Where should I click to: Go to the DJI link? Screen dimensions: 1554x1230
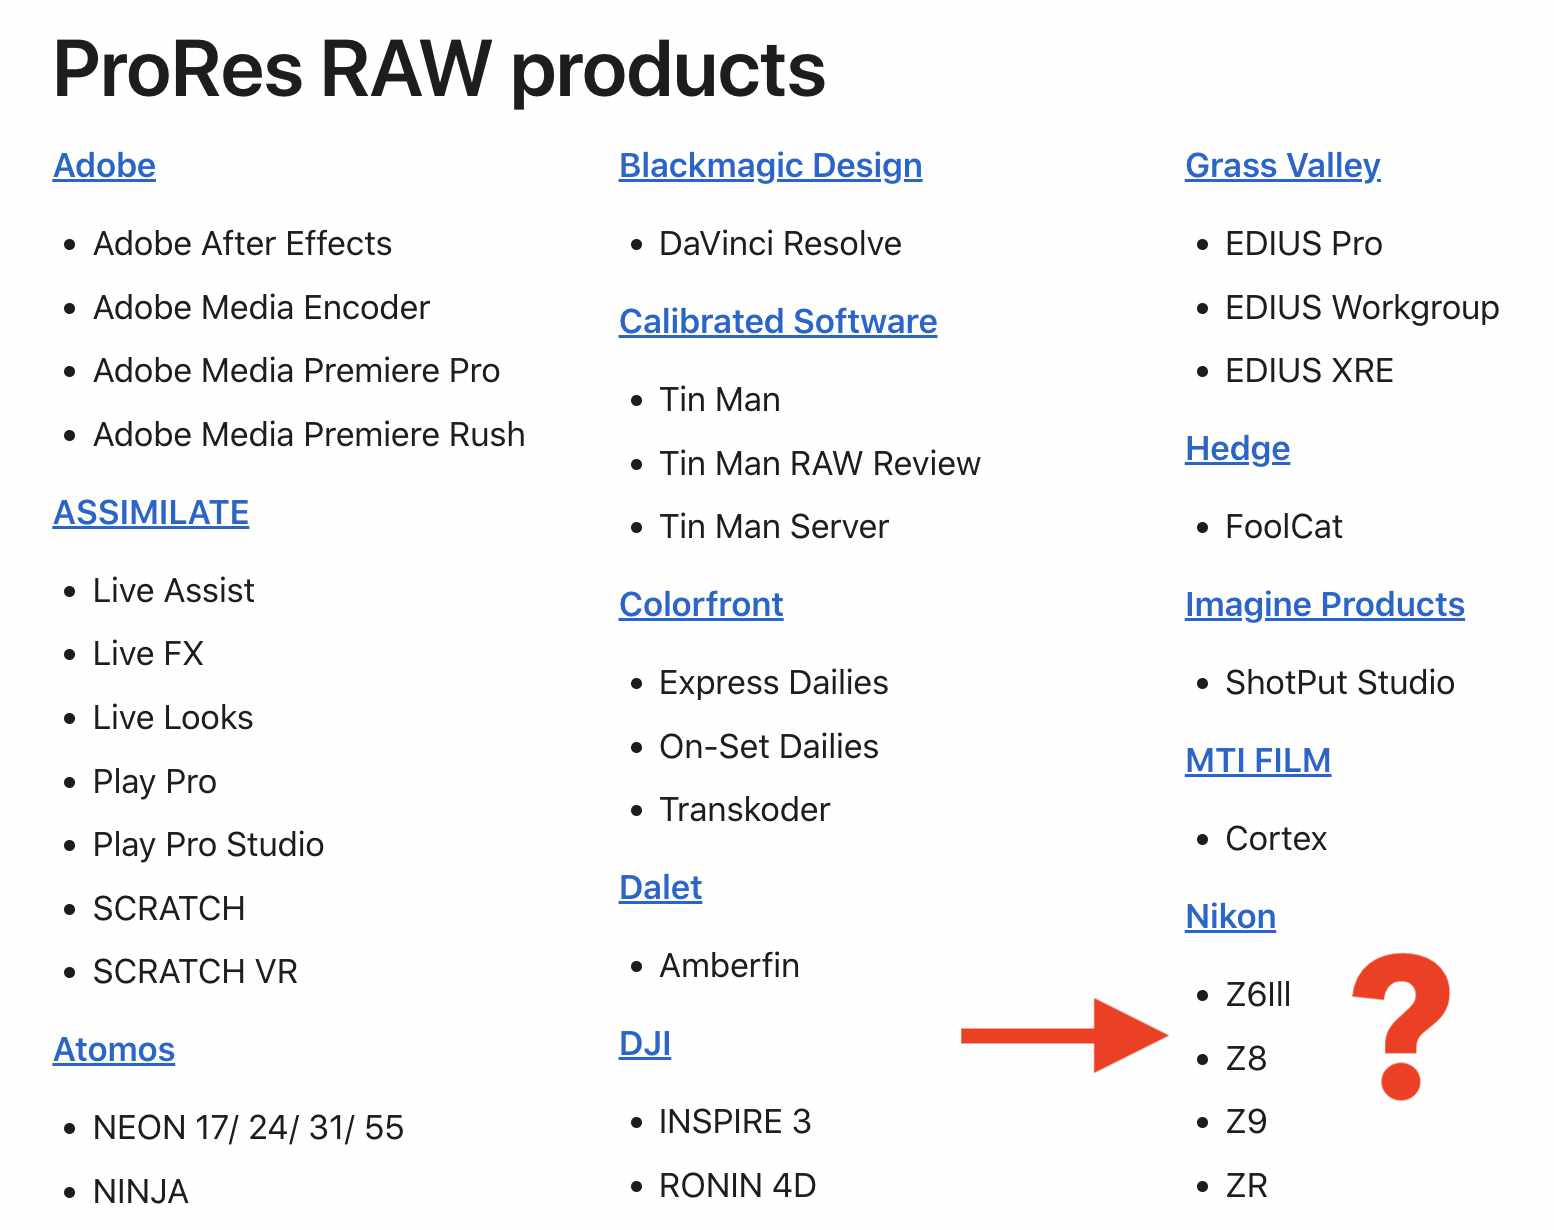[x=645, y=1044]
